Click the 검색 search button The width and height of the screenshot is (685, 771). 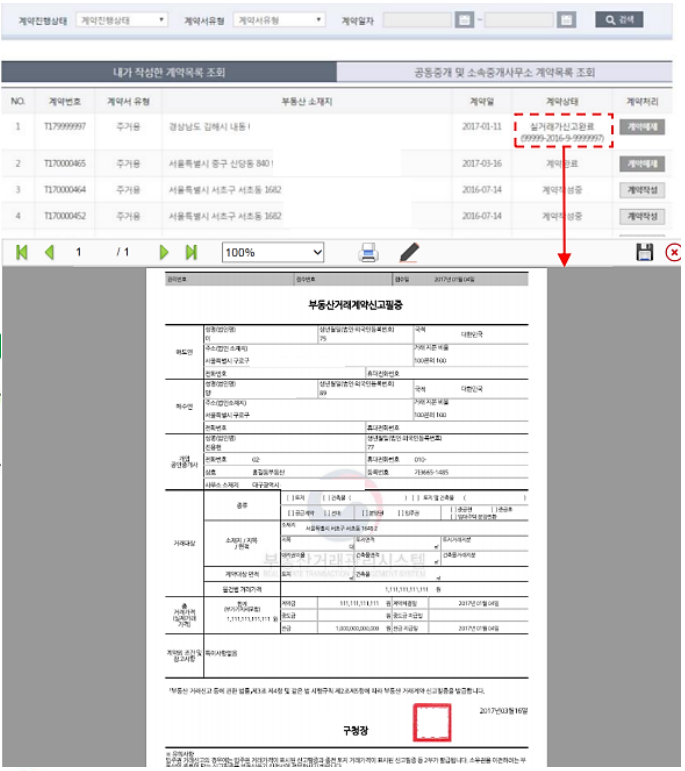point(619,20)
